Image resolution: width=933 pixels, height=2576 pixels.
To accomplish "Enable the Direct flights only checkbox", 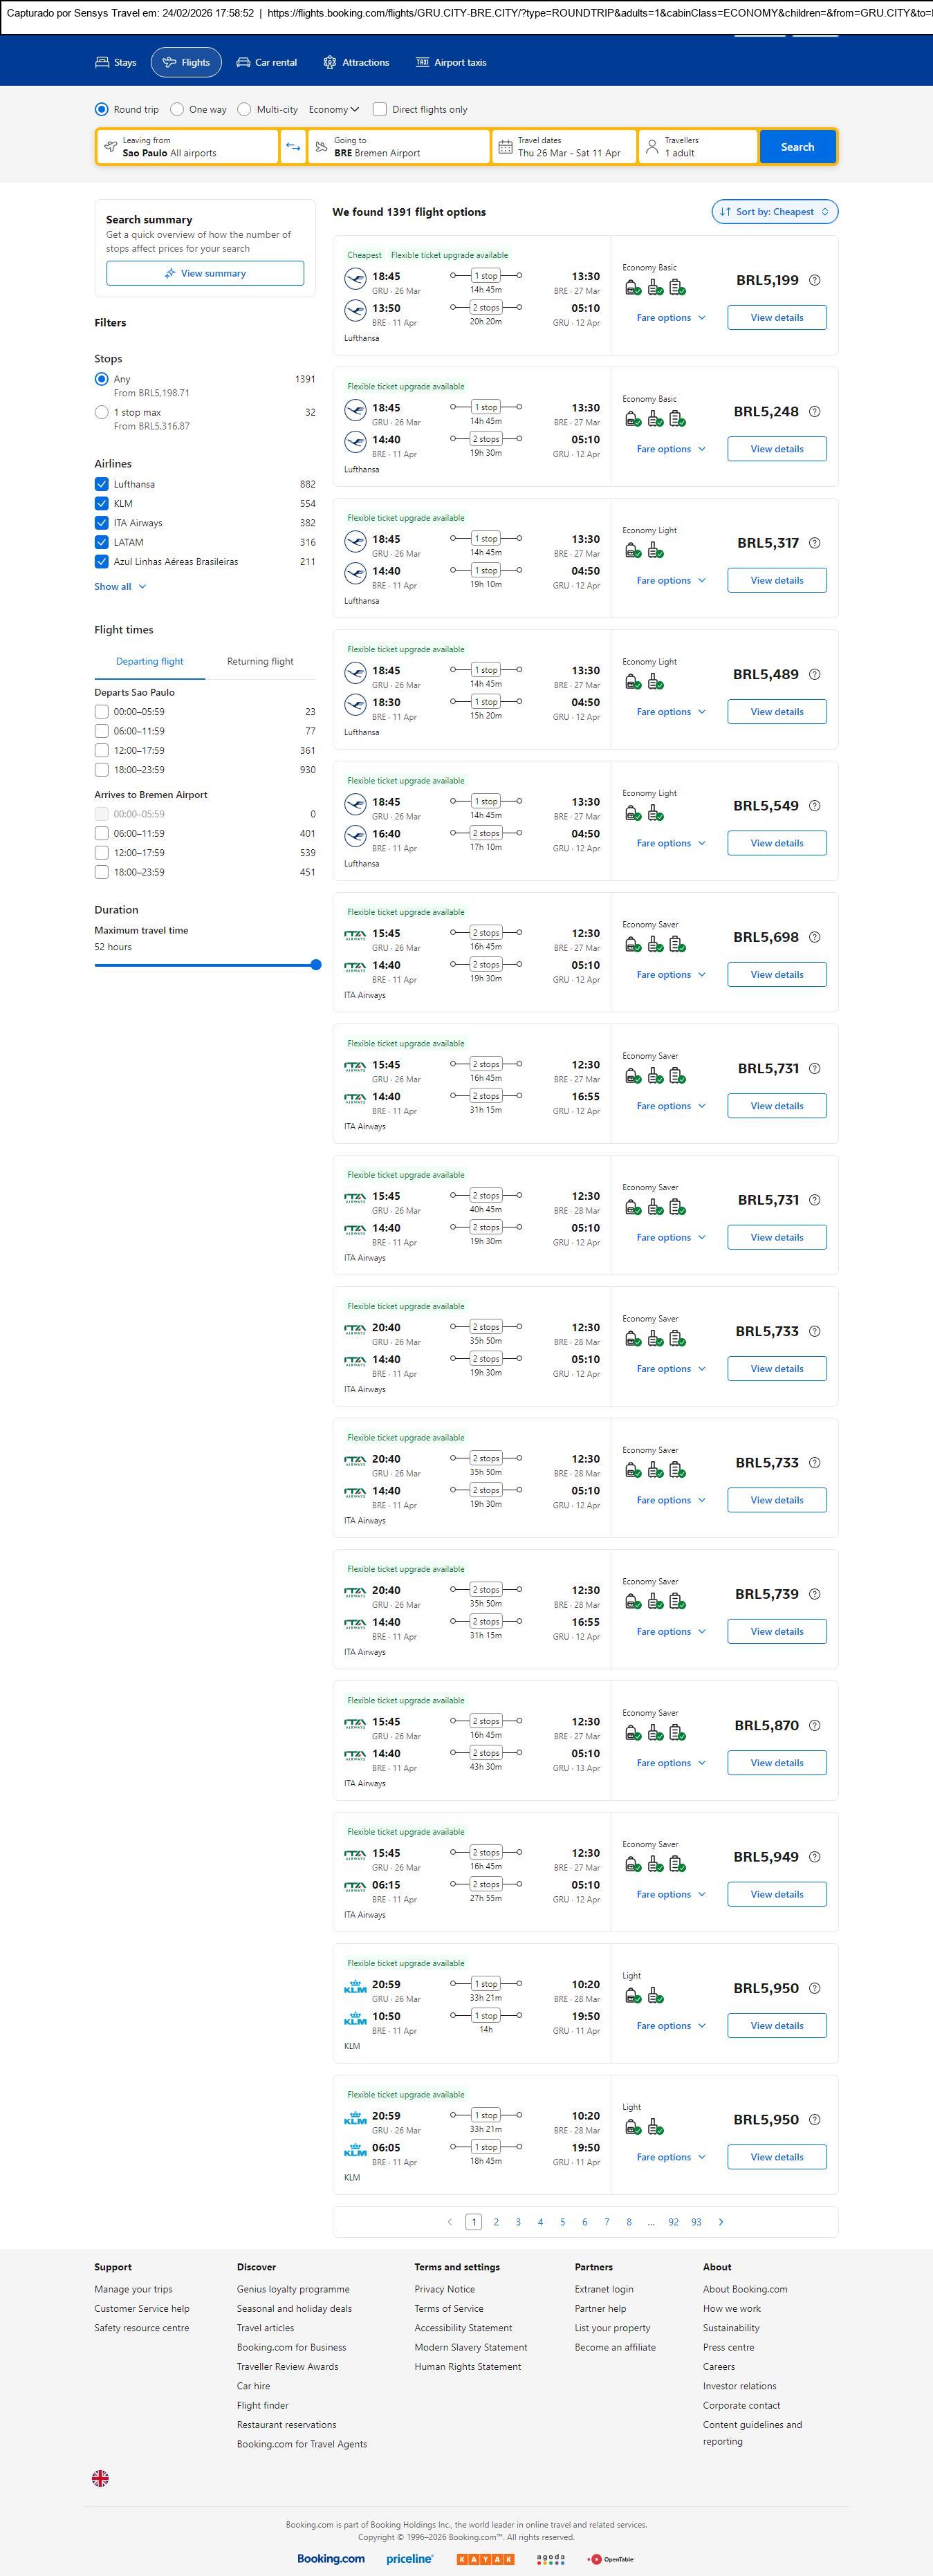I will point(380,110).
